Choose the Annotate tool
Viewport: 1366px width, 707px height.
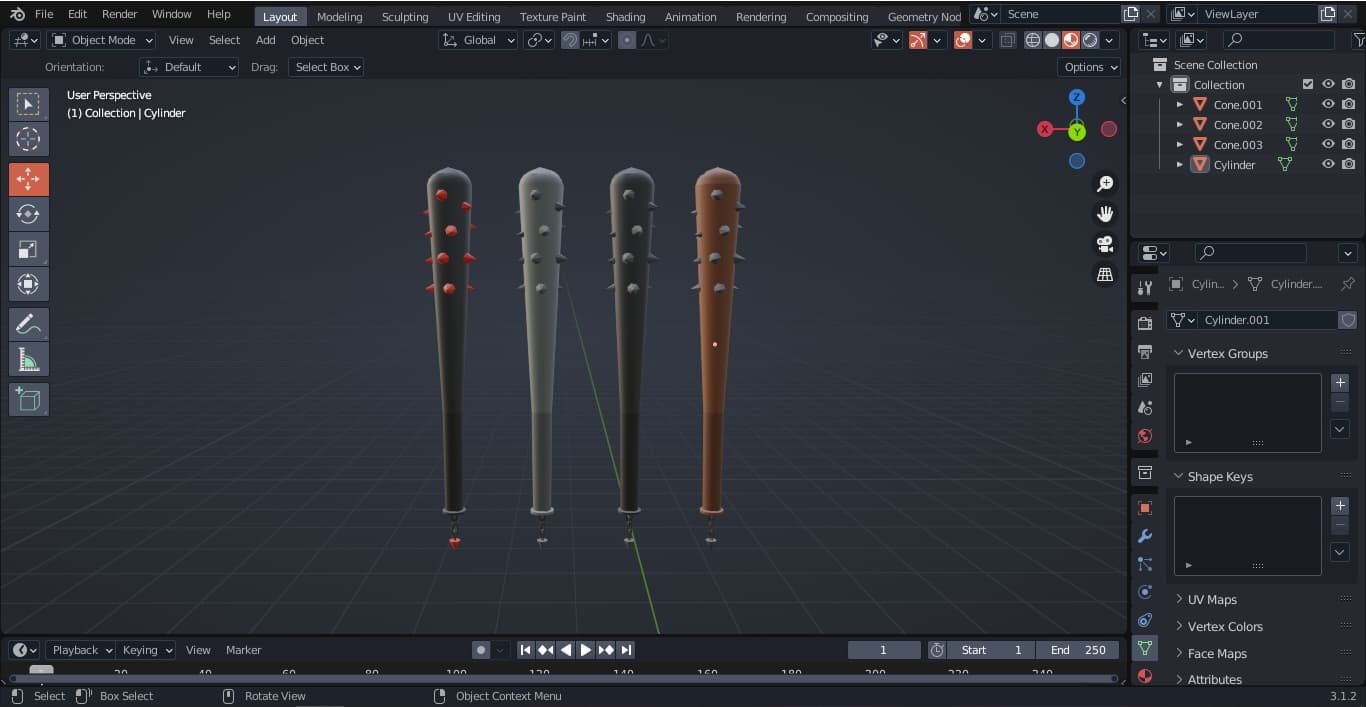pos(28,324)
